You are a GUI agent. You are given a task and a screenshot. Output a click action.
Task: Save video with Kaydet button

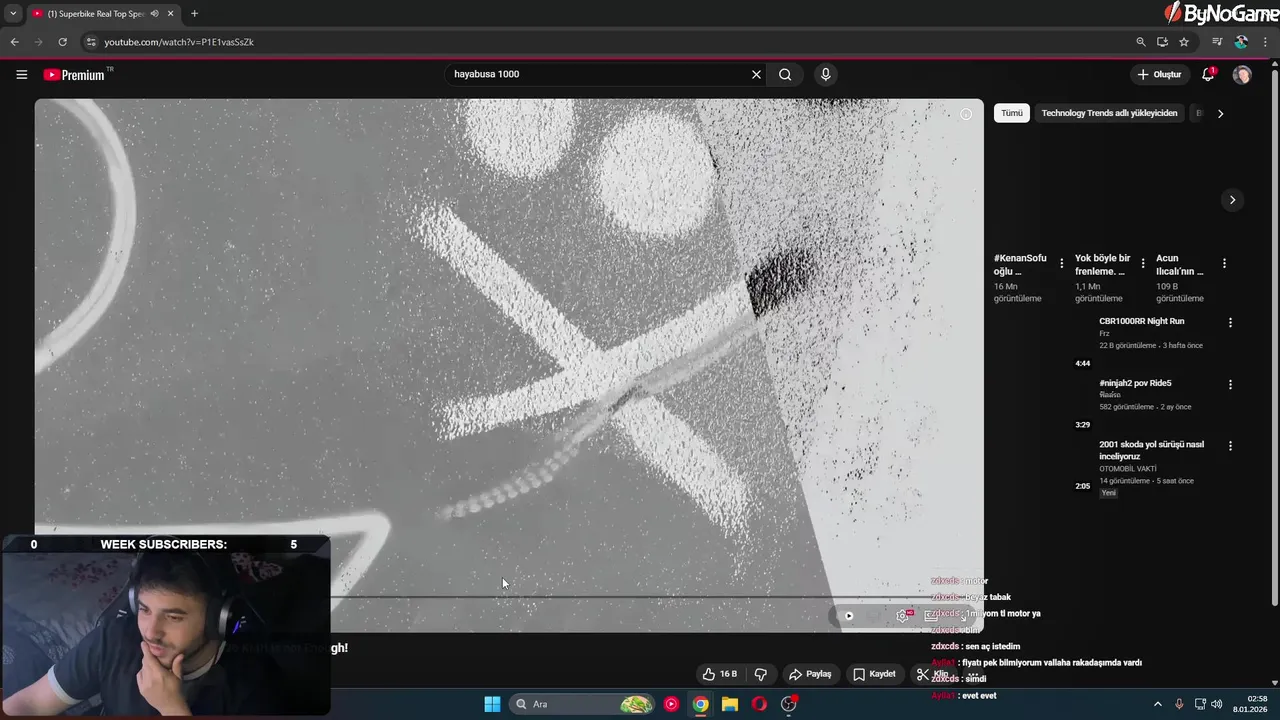point(874,674)
